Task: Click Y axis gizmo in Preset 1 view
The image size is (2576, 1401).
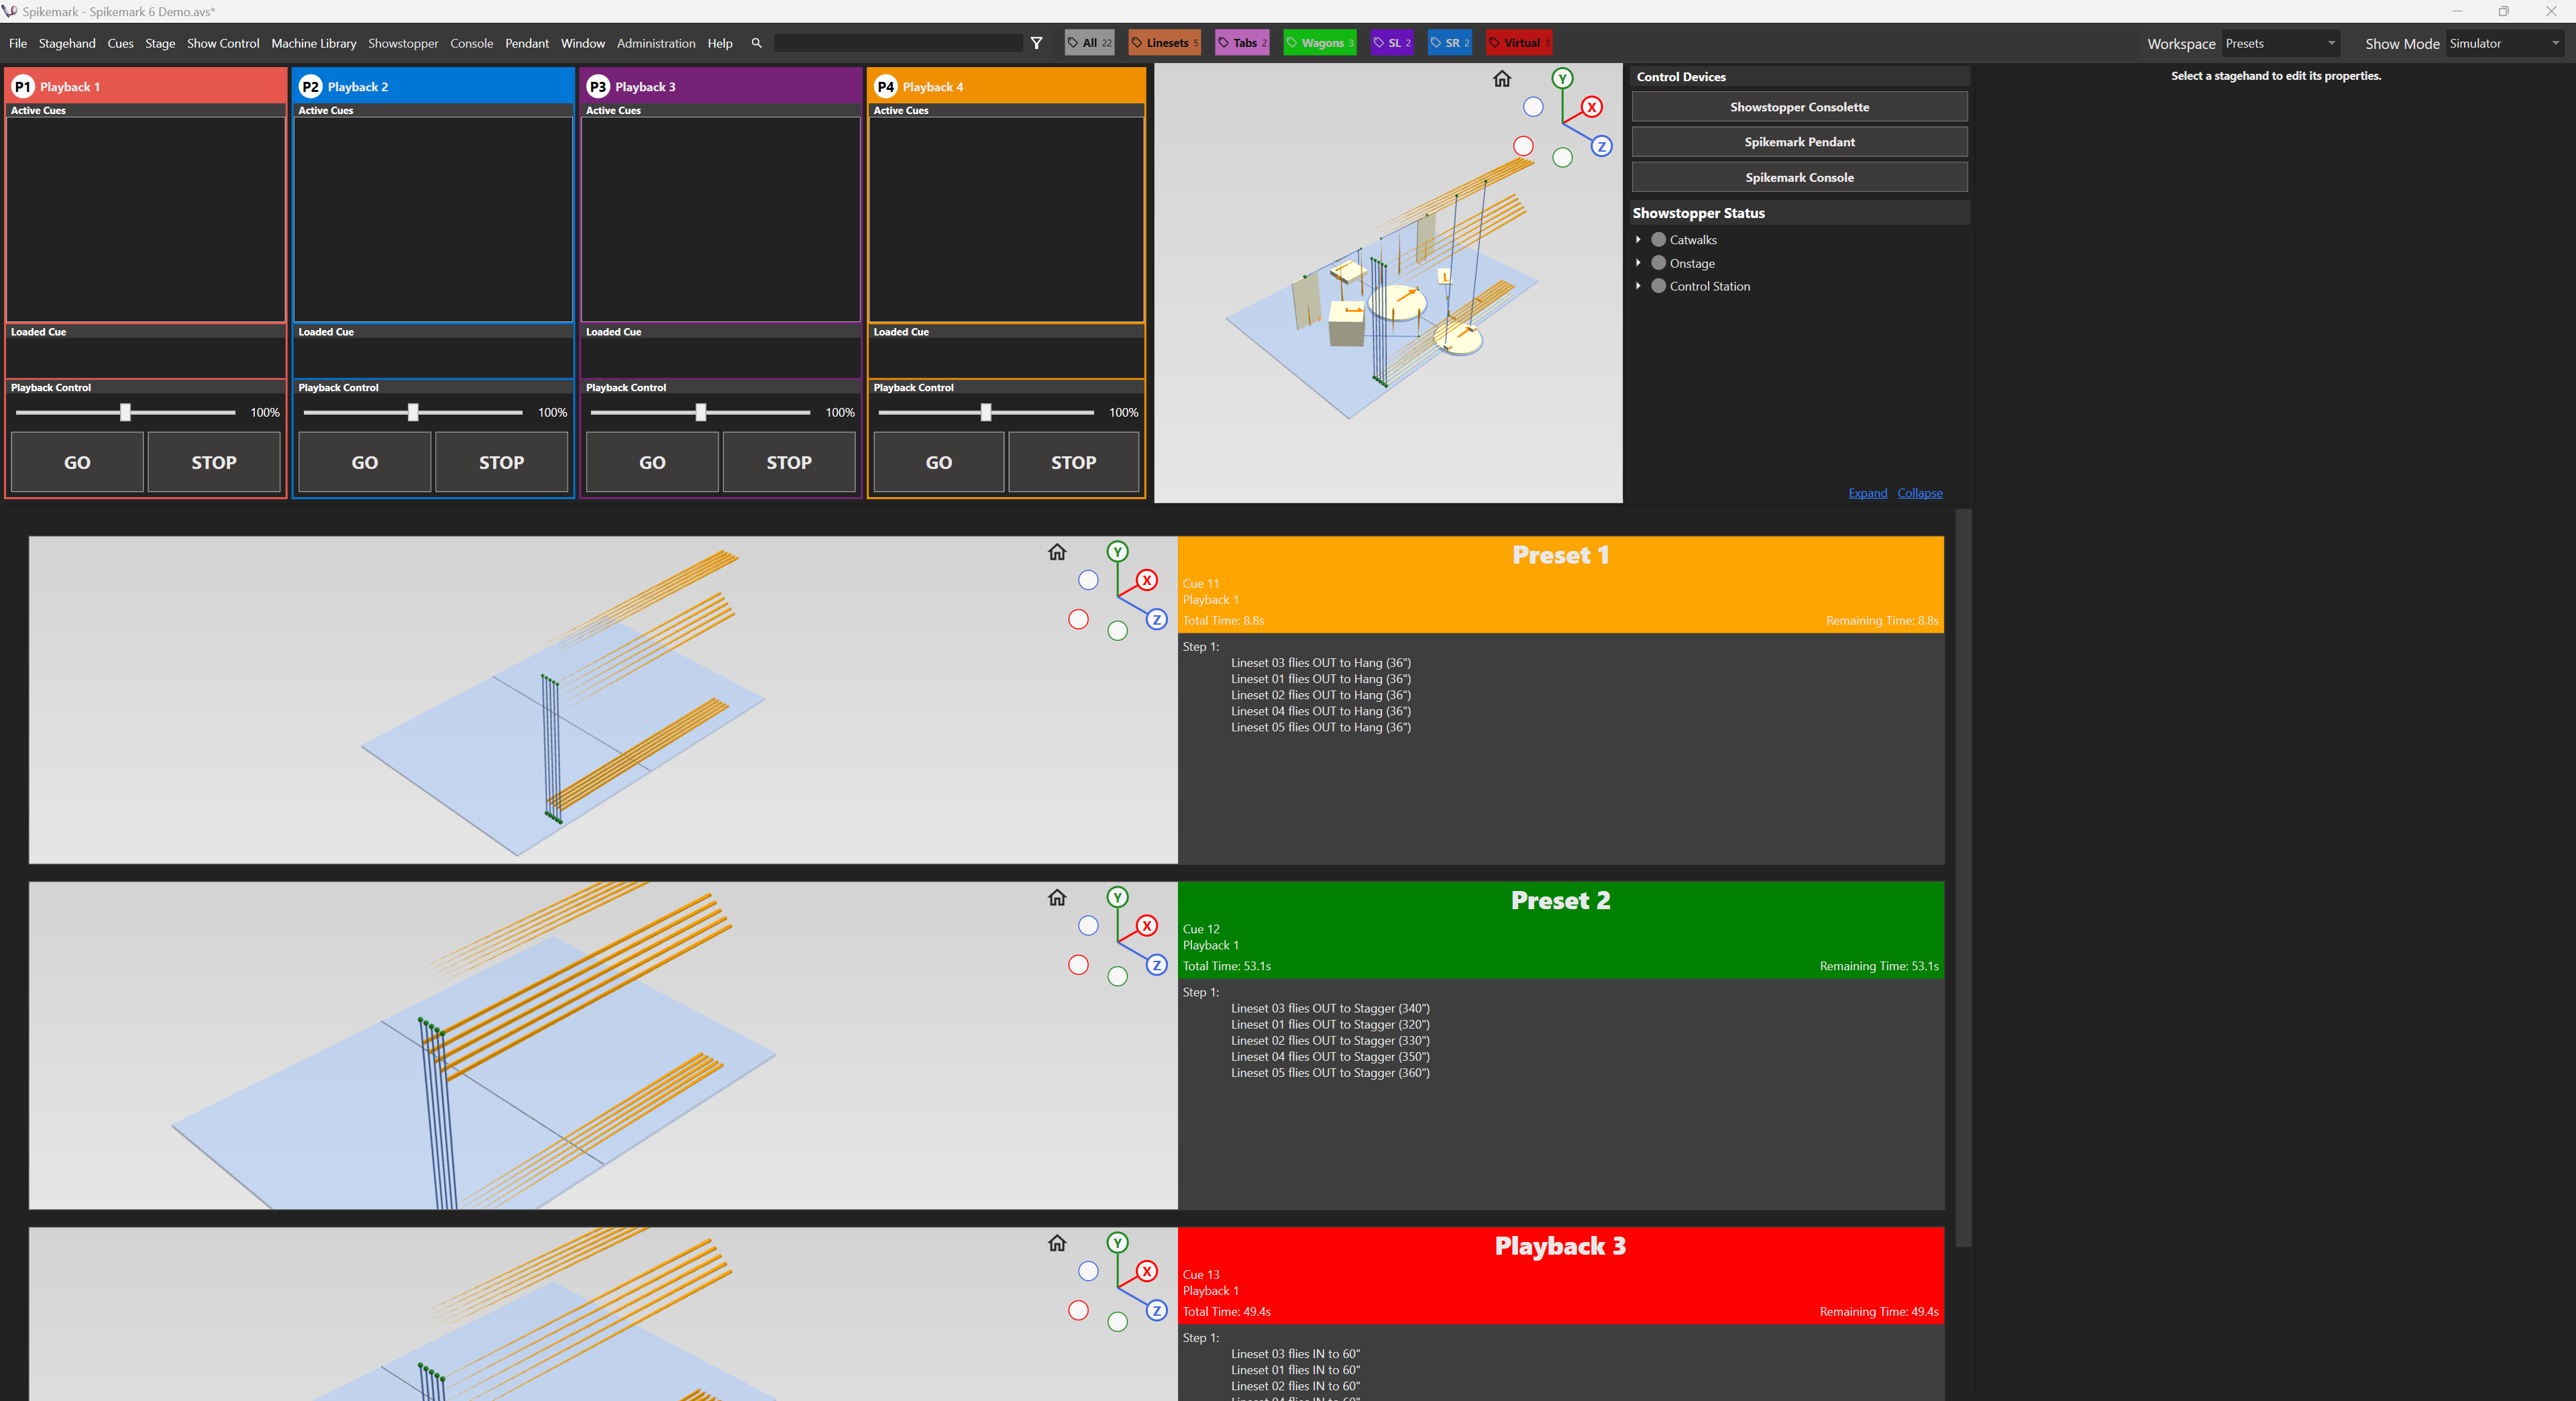Action: coord(1117,551)
